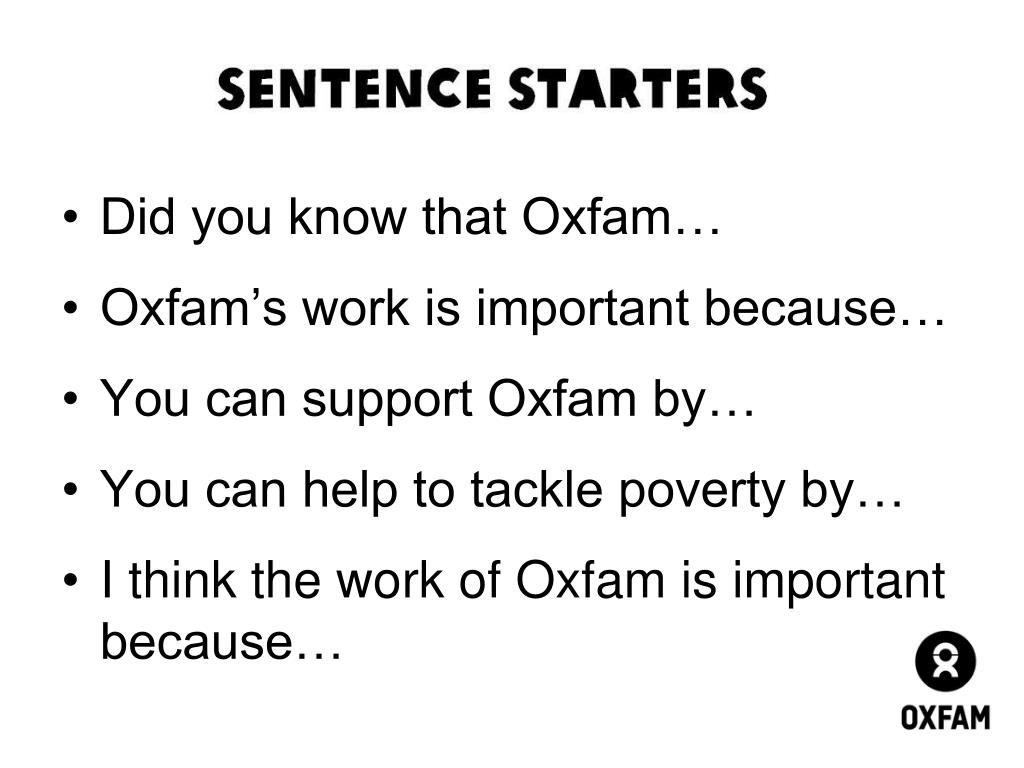Select 'You can support Oxfam by…' line
Image resolution: width=1024 pixels, height=768 pixels.
click(x=428, y=398)
